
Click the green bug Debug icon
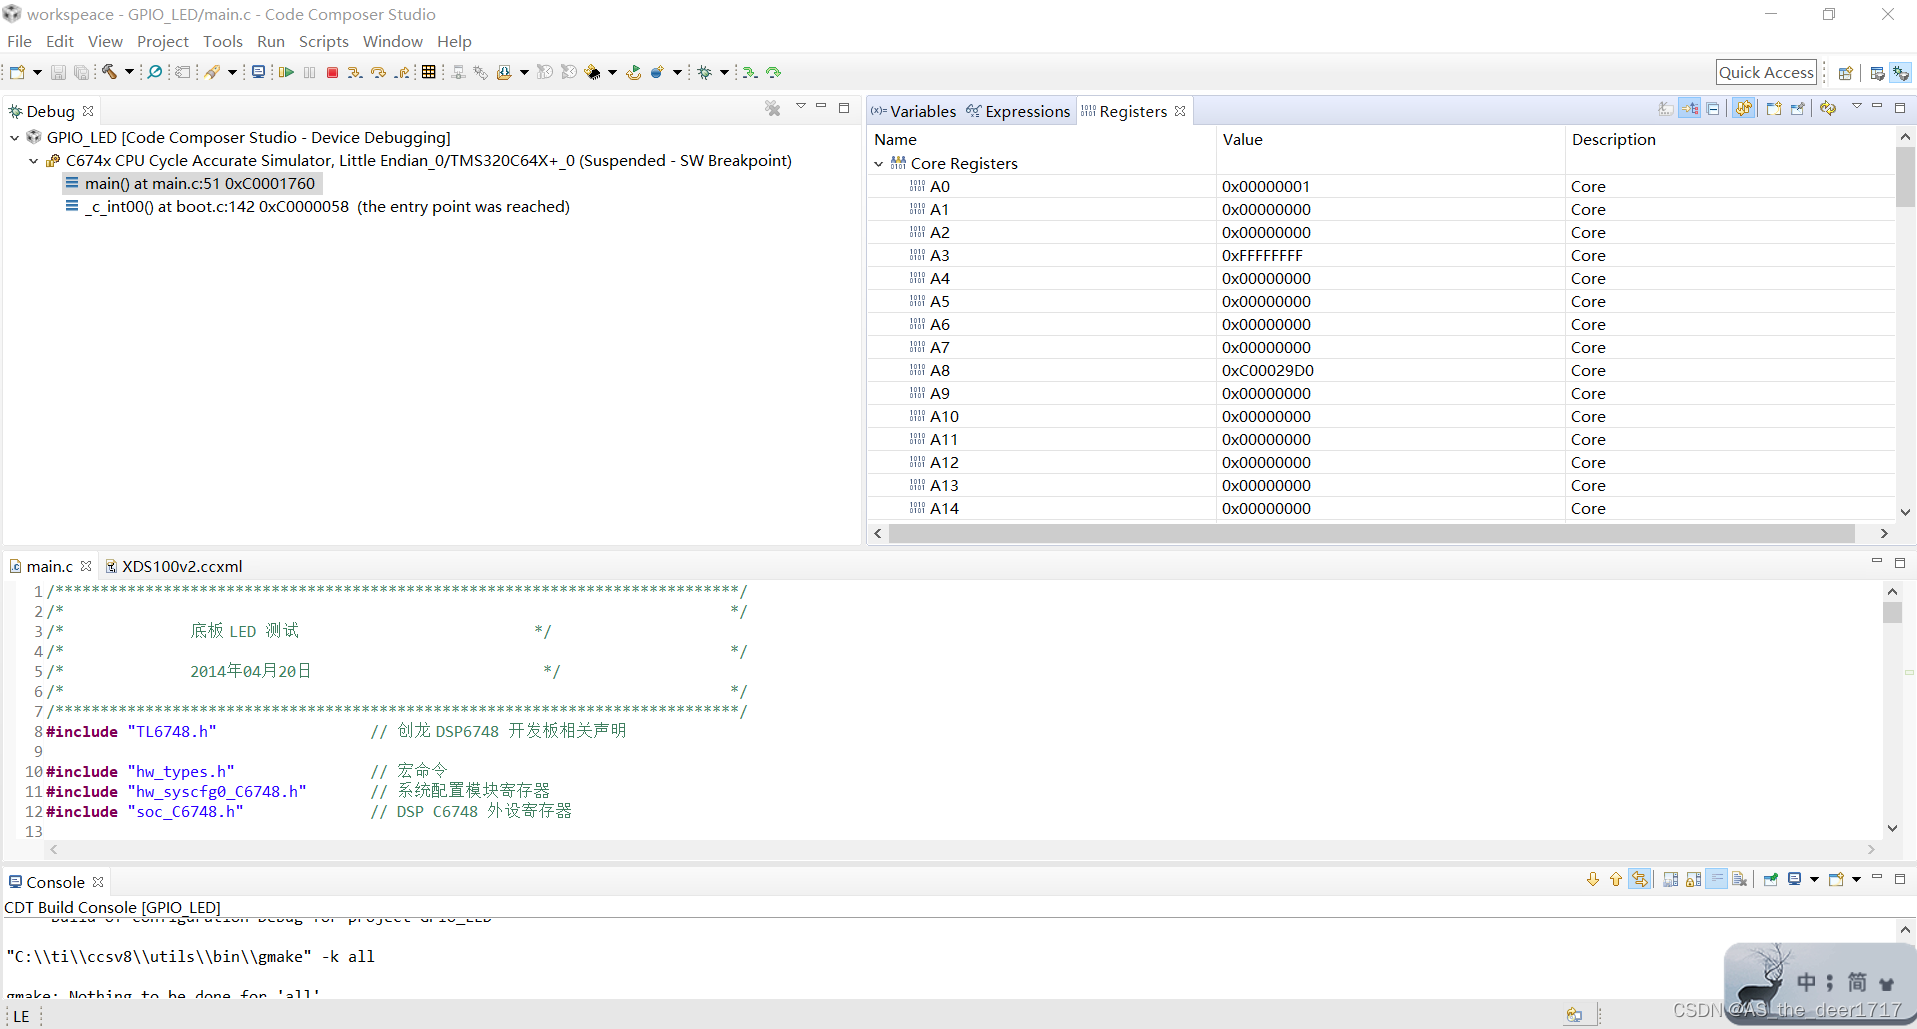[x=705, y=72]
